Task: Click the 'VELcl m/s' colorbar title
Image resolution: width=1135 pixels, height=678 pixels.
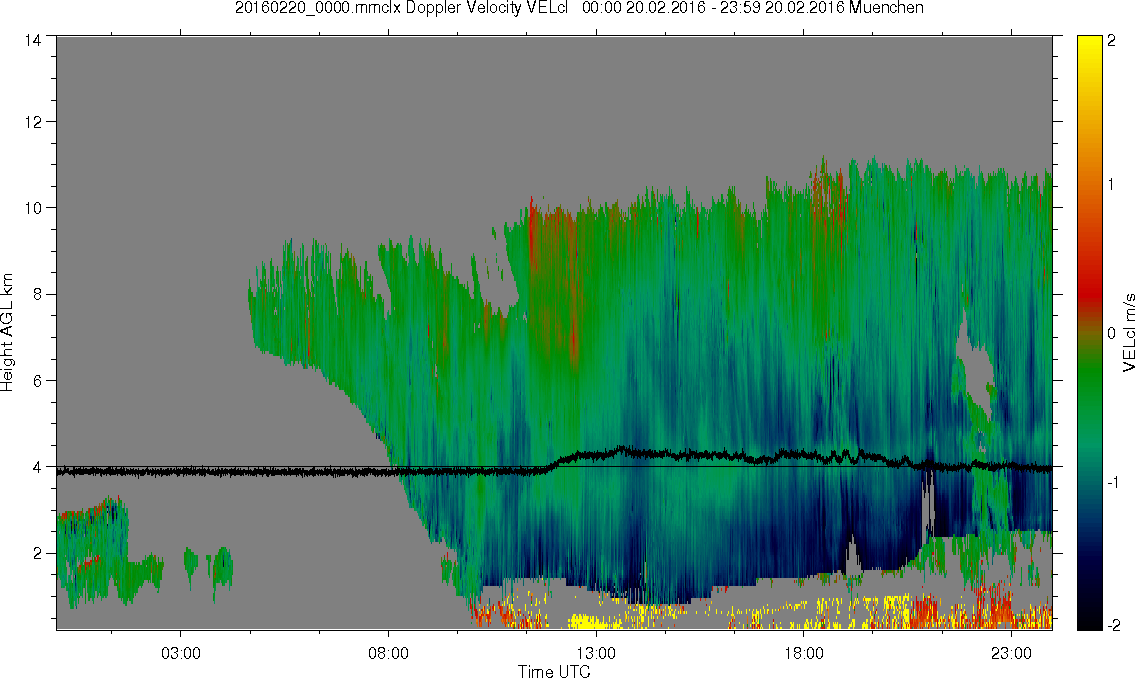Action: coord(1128,333)
